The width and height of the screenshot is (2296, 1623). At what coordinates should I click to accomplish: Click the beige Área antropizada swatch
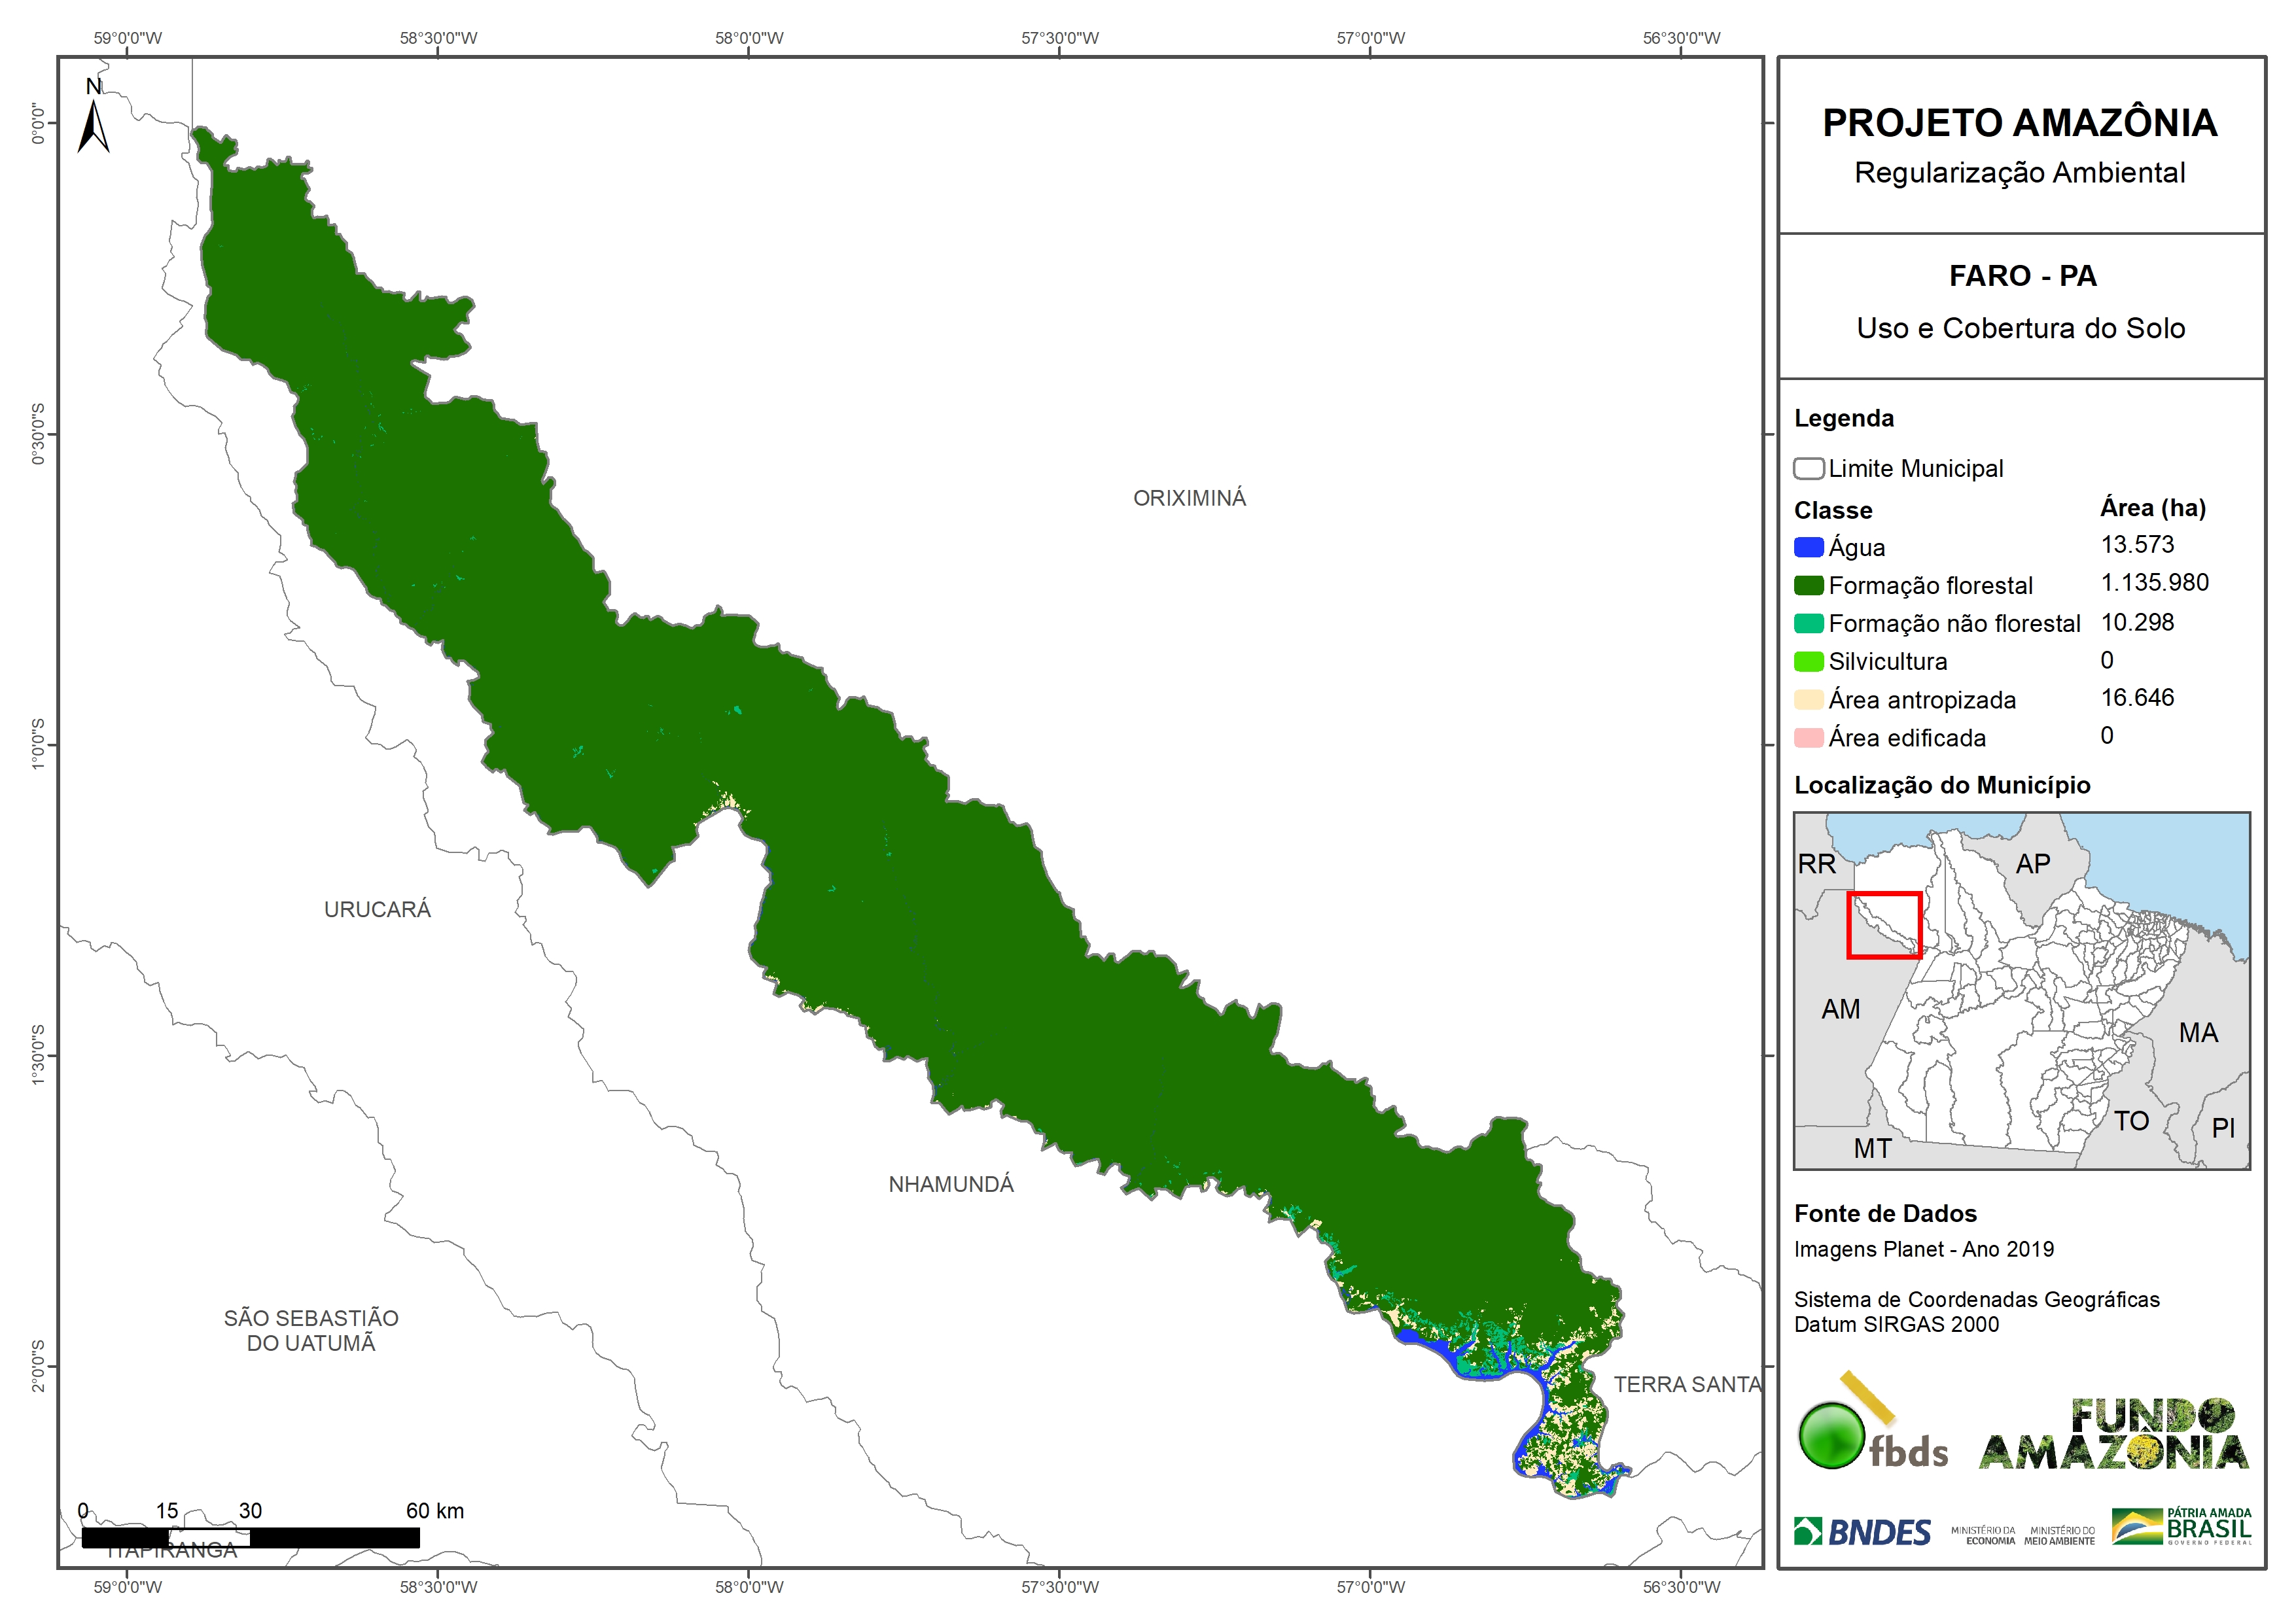(x=1808, y=699)
